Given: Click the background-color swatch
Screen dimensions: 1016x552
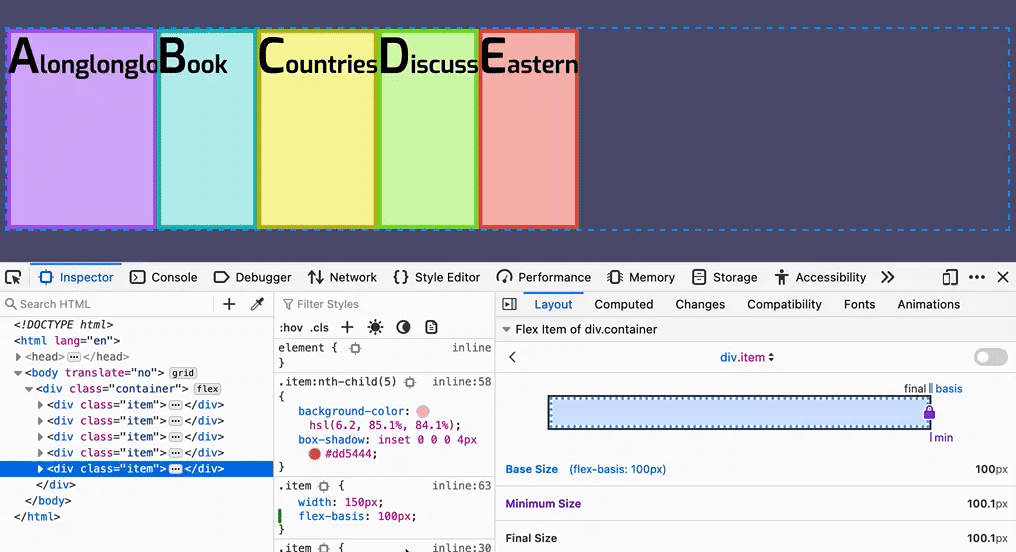Looking at the screenshot, I should pos(423,411).
